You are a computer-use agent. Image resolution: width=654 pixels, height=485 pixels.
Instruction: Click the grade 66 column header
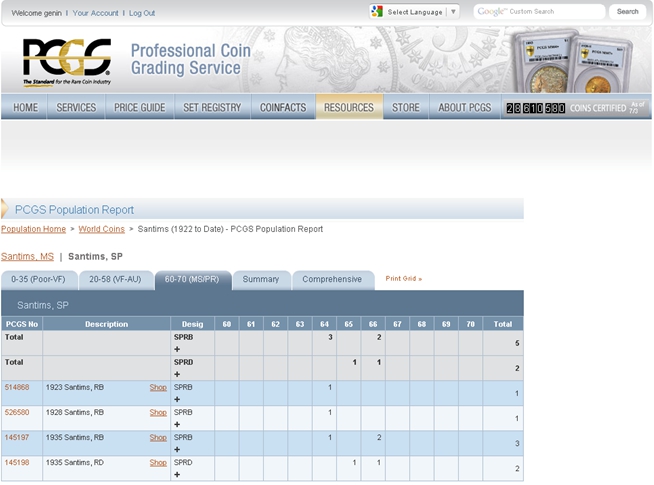coord(373,324)
